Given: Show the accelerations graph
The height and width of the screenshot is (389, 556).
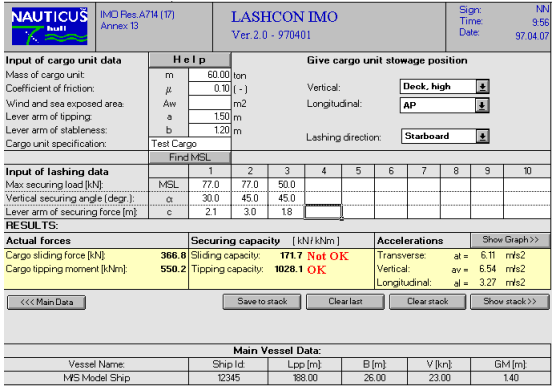Looking at the screenshot, I should [510, 240].
